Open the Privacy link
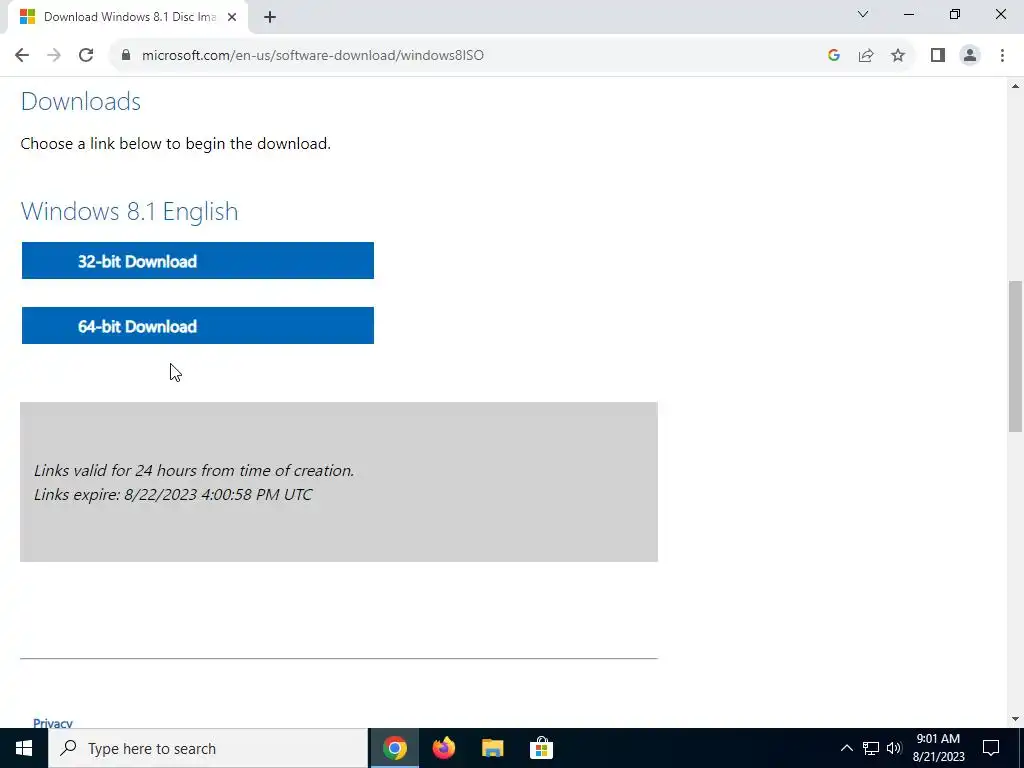 [x=53, y=723]
